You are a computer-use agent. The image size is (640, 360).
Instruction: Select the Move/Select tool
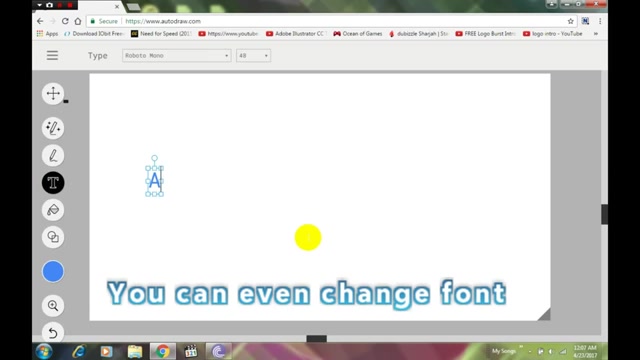pos(53,93)
